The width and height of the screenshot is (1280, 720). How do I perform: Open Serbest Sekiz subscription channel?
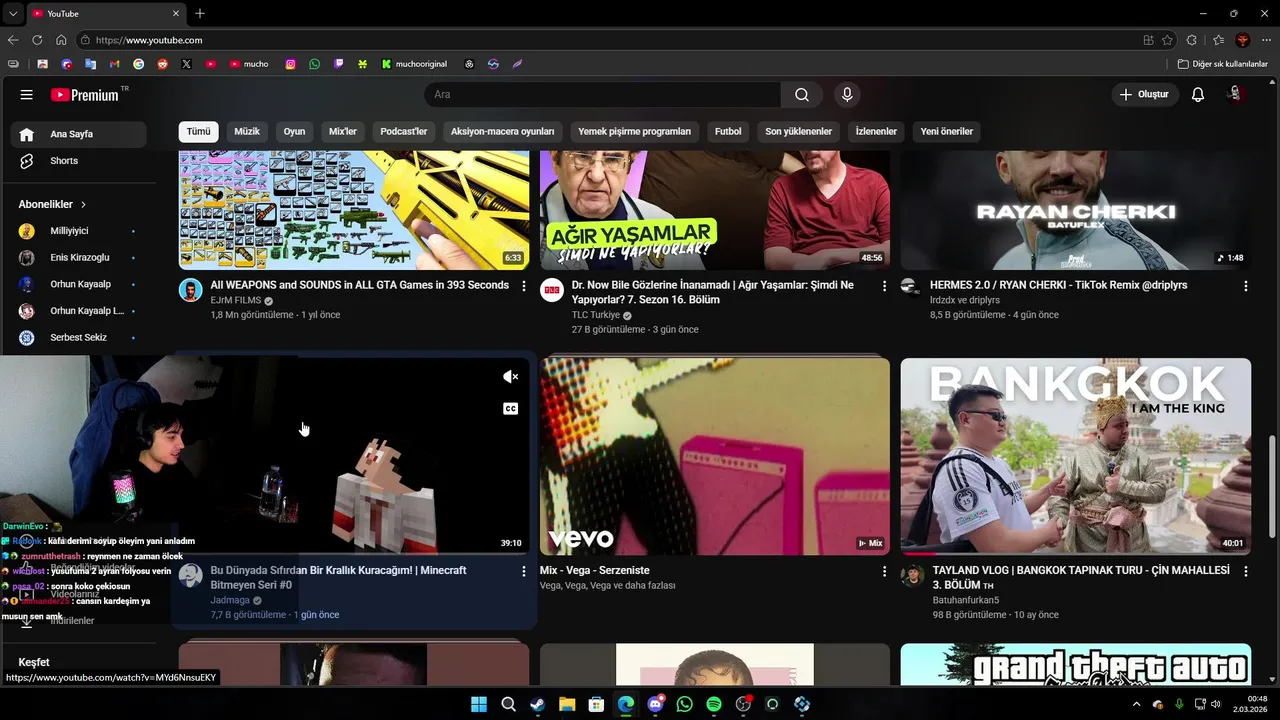79,338
